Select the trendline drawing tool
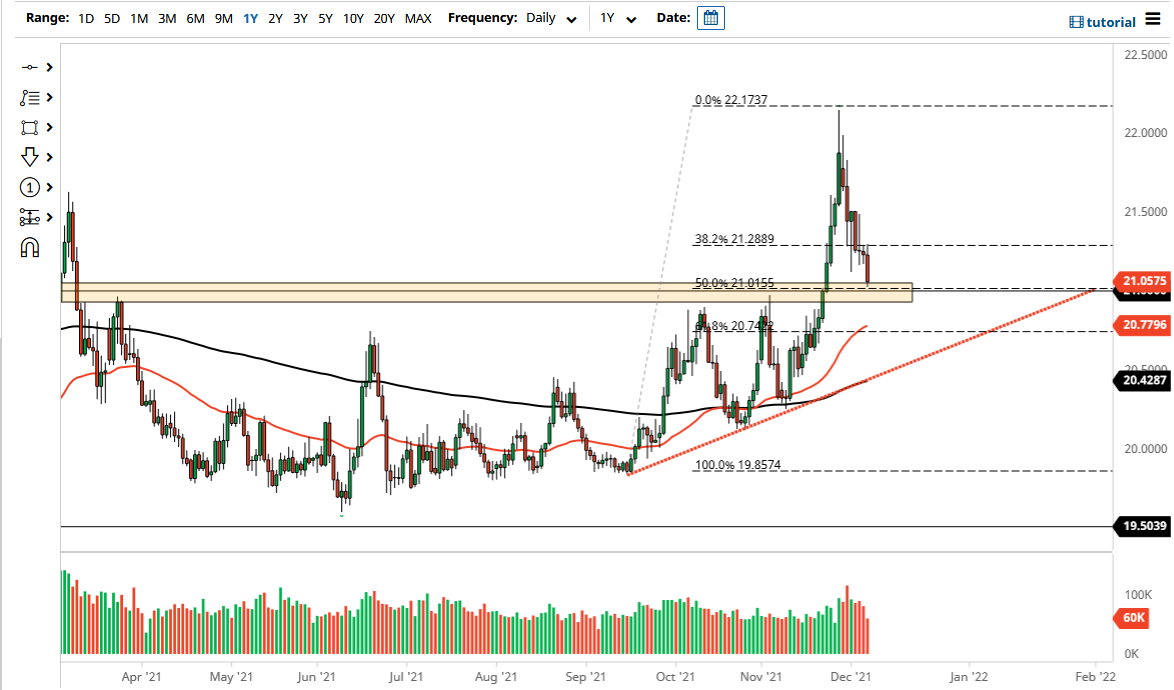The image size is (1174, 690). pyautogui.click(x=30, y=68)
